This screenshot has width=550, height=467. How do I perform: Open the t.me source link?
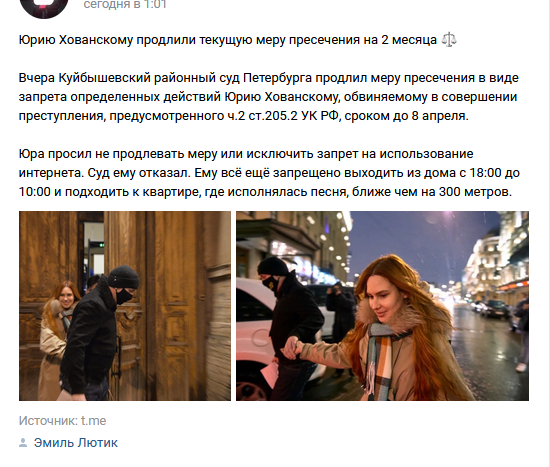coord(93,421)
